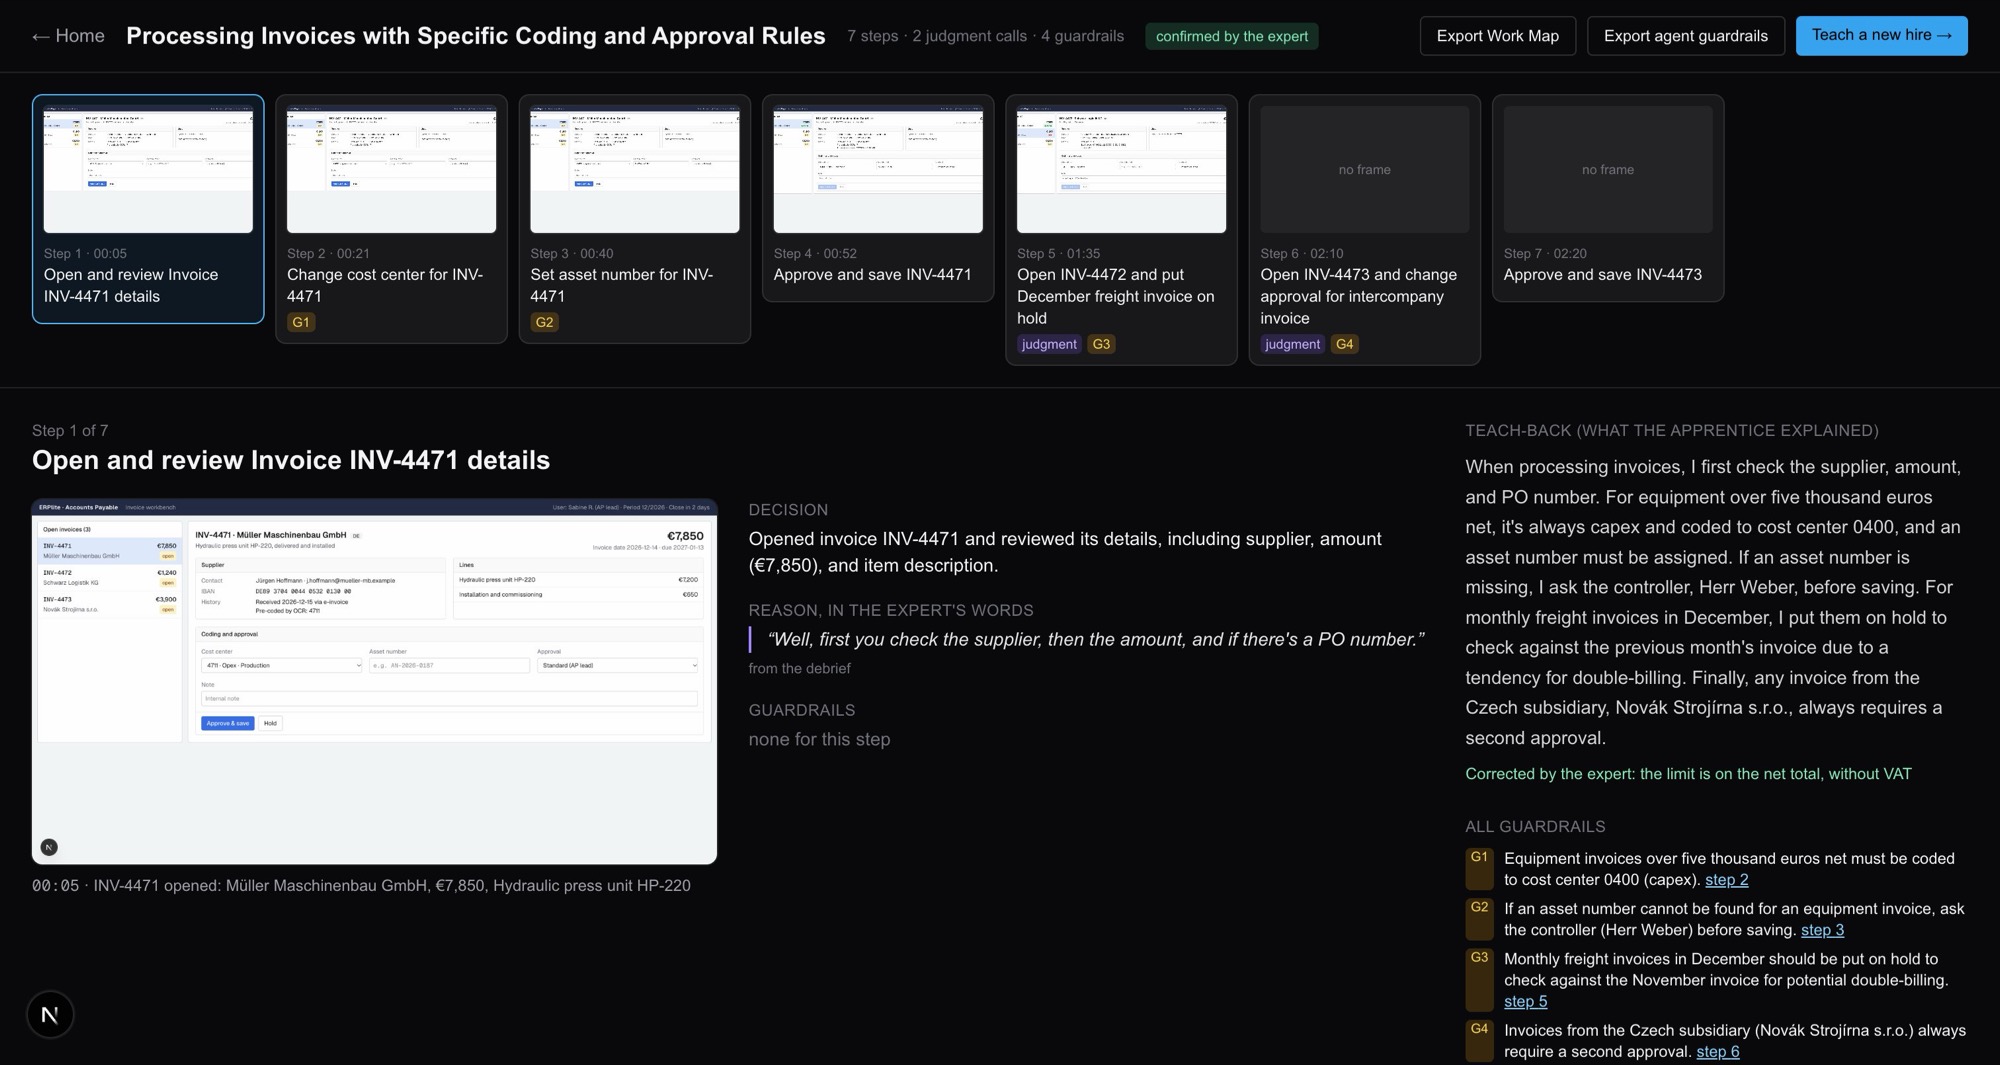
Task: Click Approve & save button in screenshot preview
Action: click(227, 723)
